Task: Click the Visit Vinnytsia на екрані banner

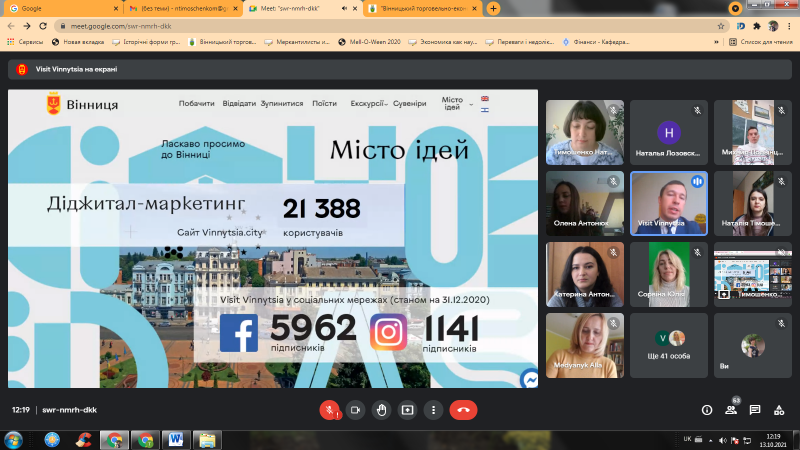Action: [x=399, y=69]
